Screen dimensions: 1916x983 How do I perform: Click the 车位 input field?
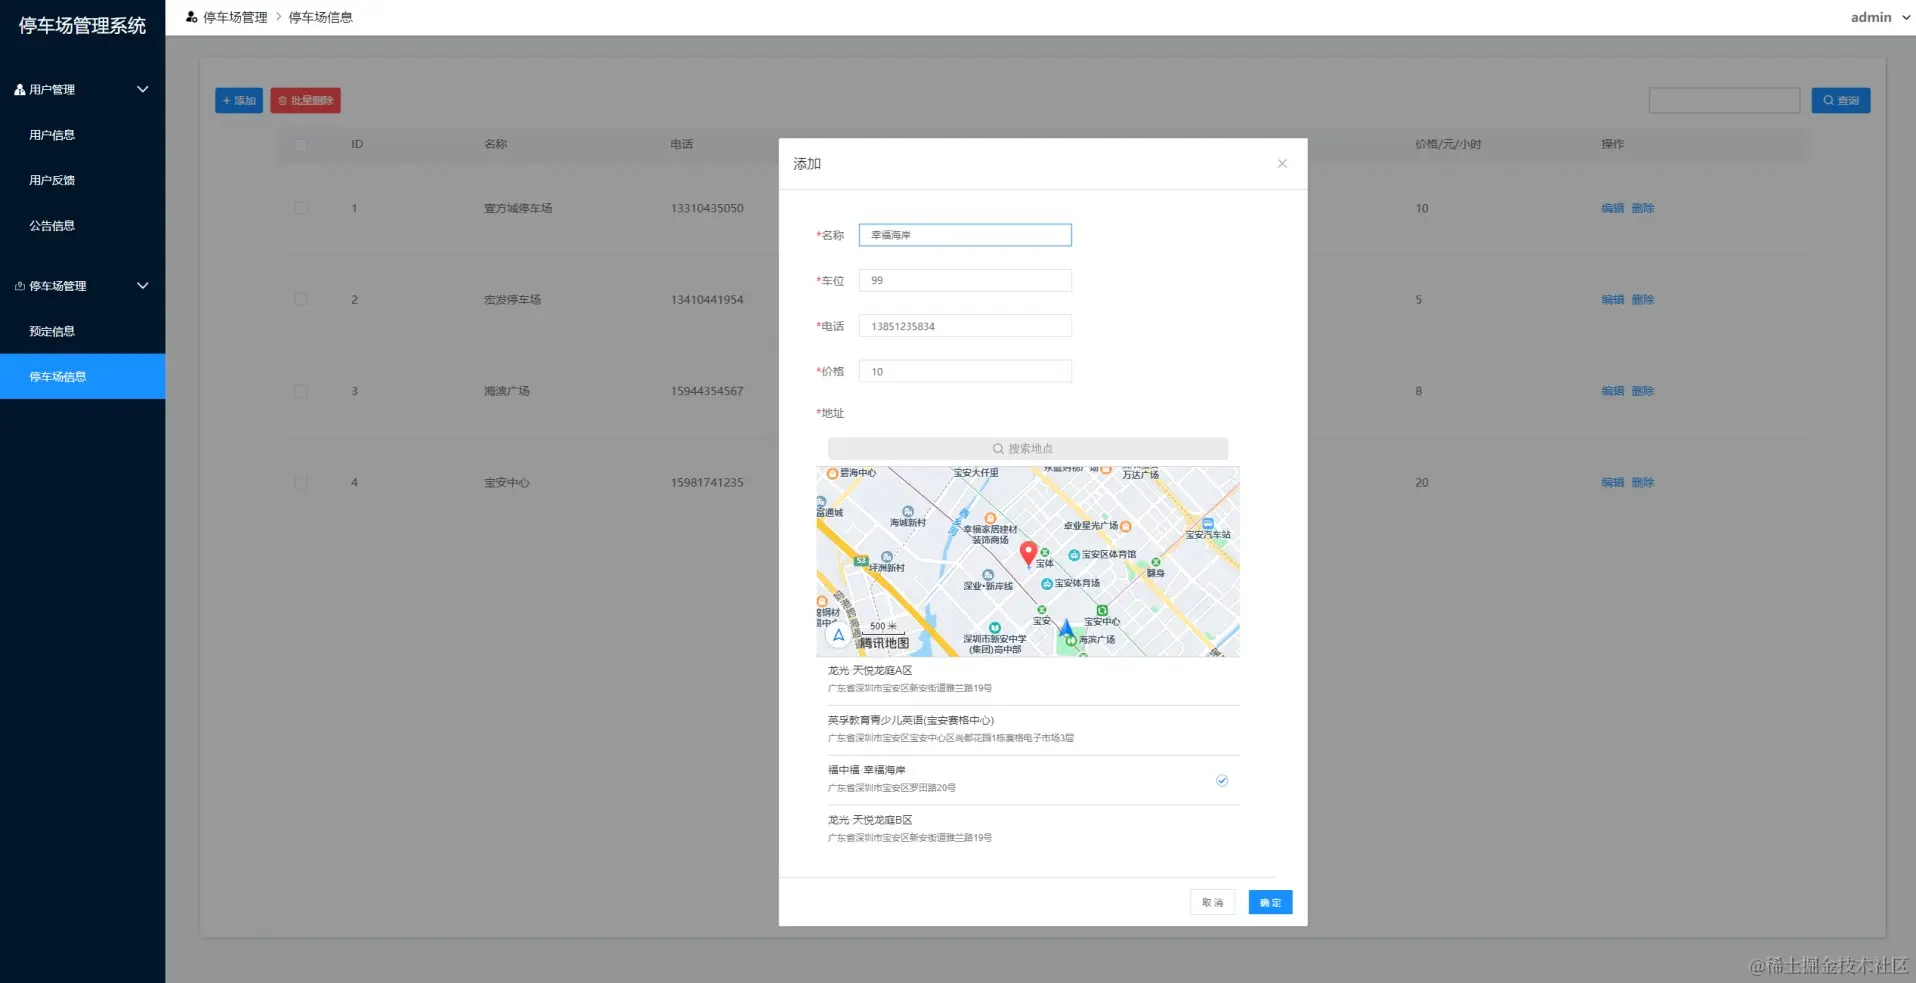965,281
